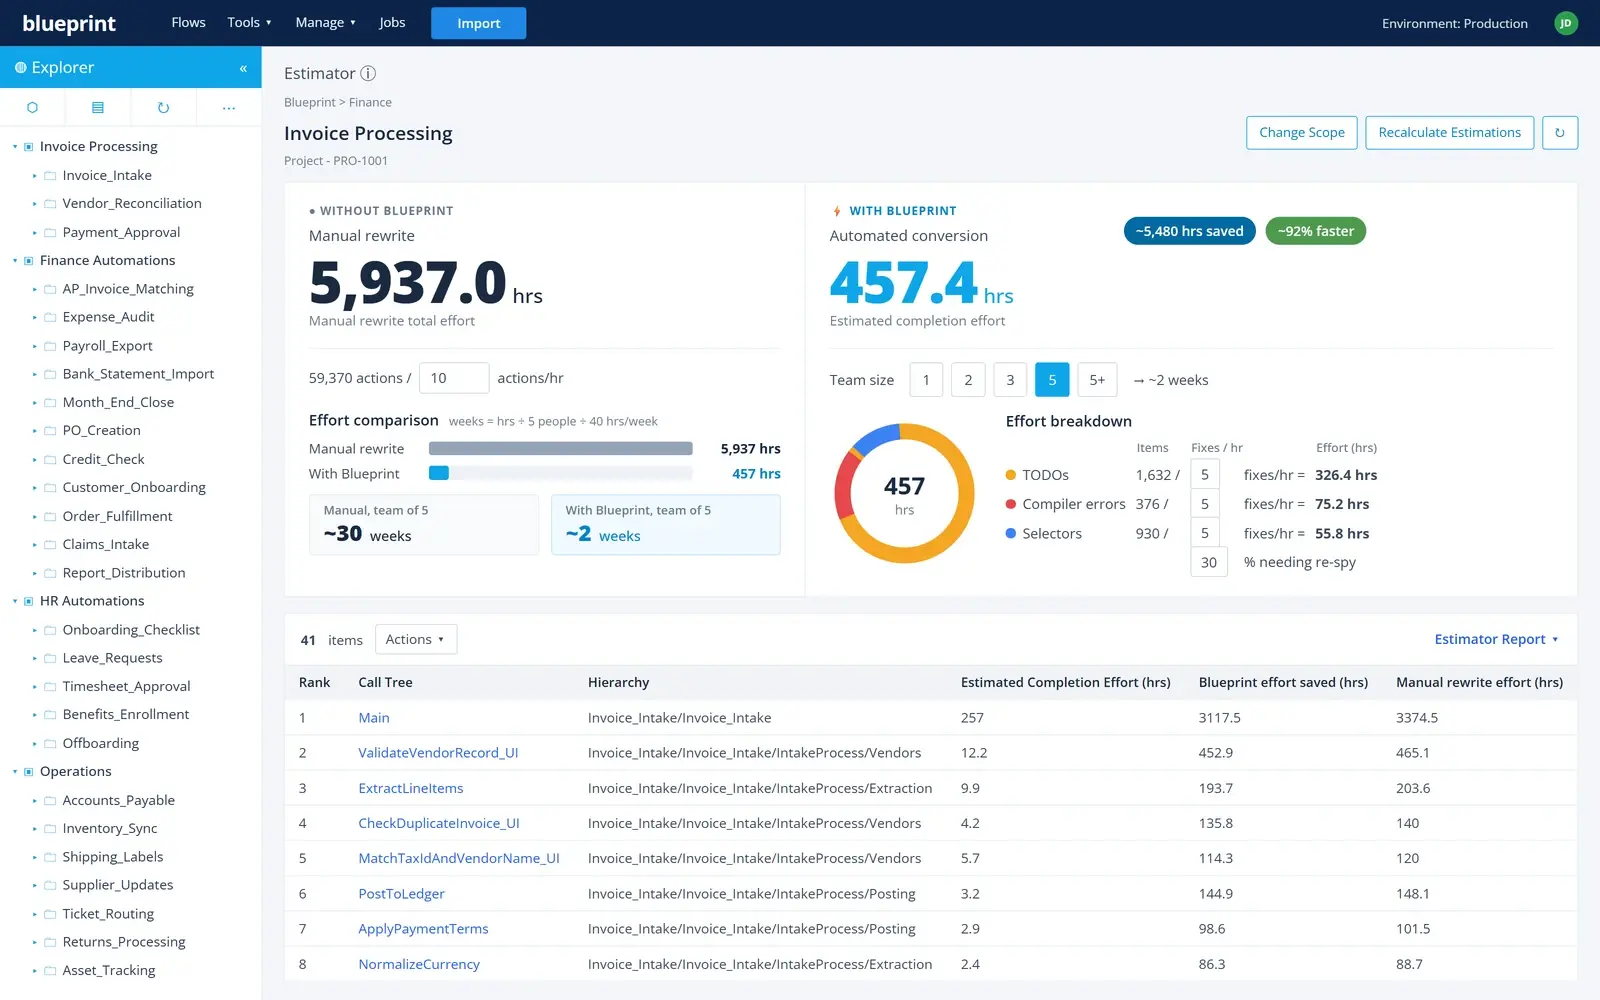The image size is (1600, 1000).
Task: Open the Explorer more options ellipsis
Action: tap(229, 107)
